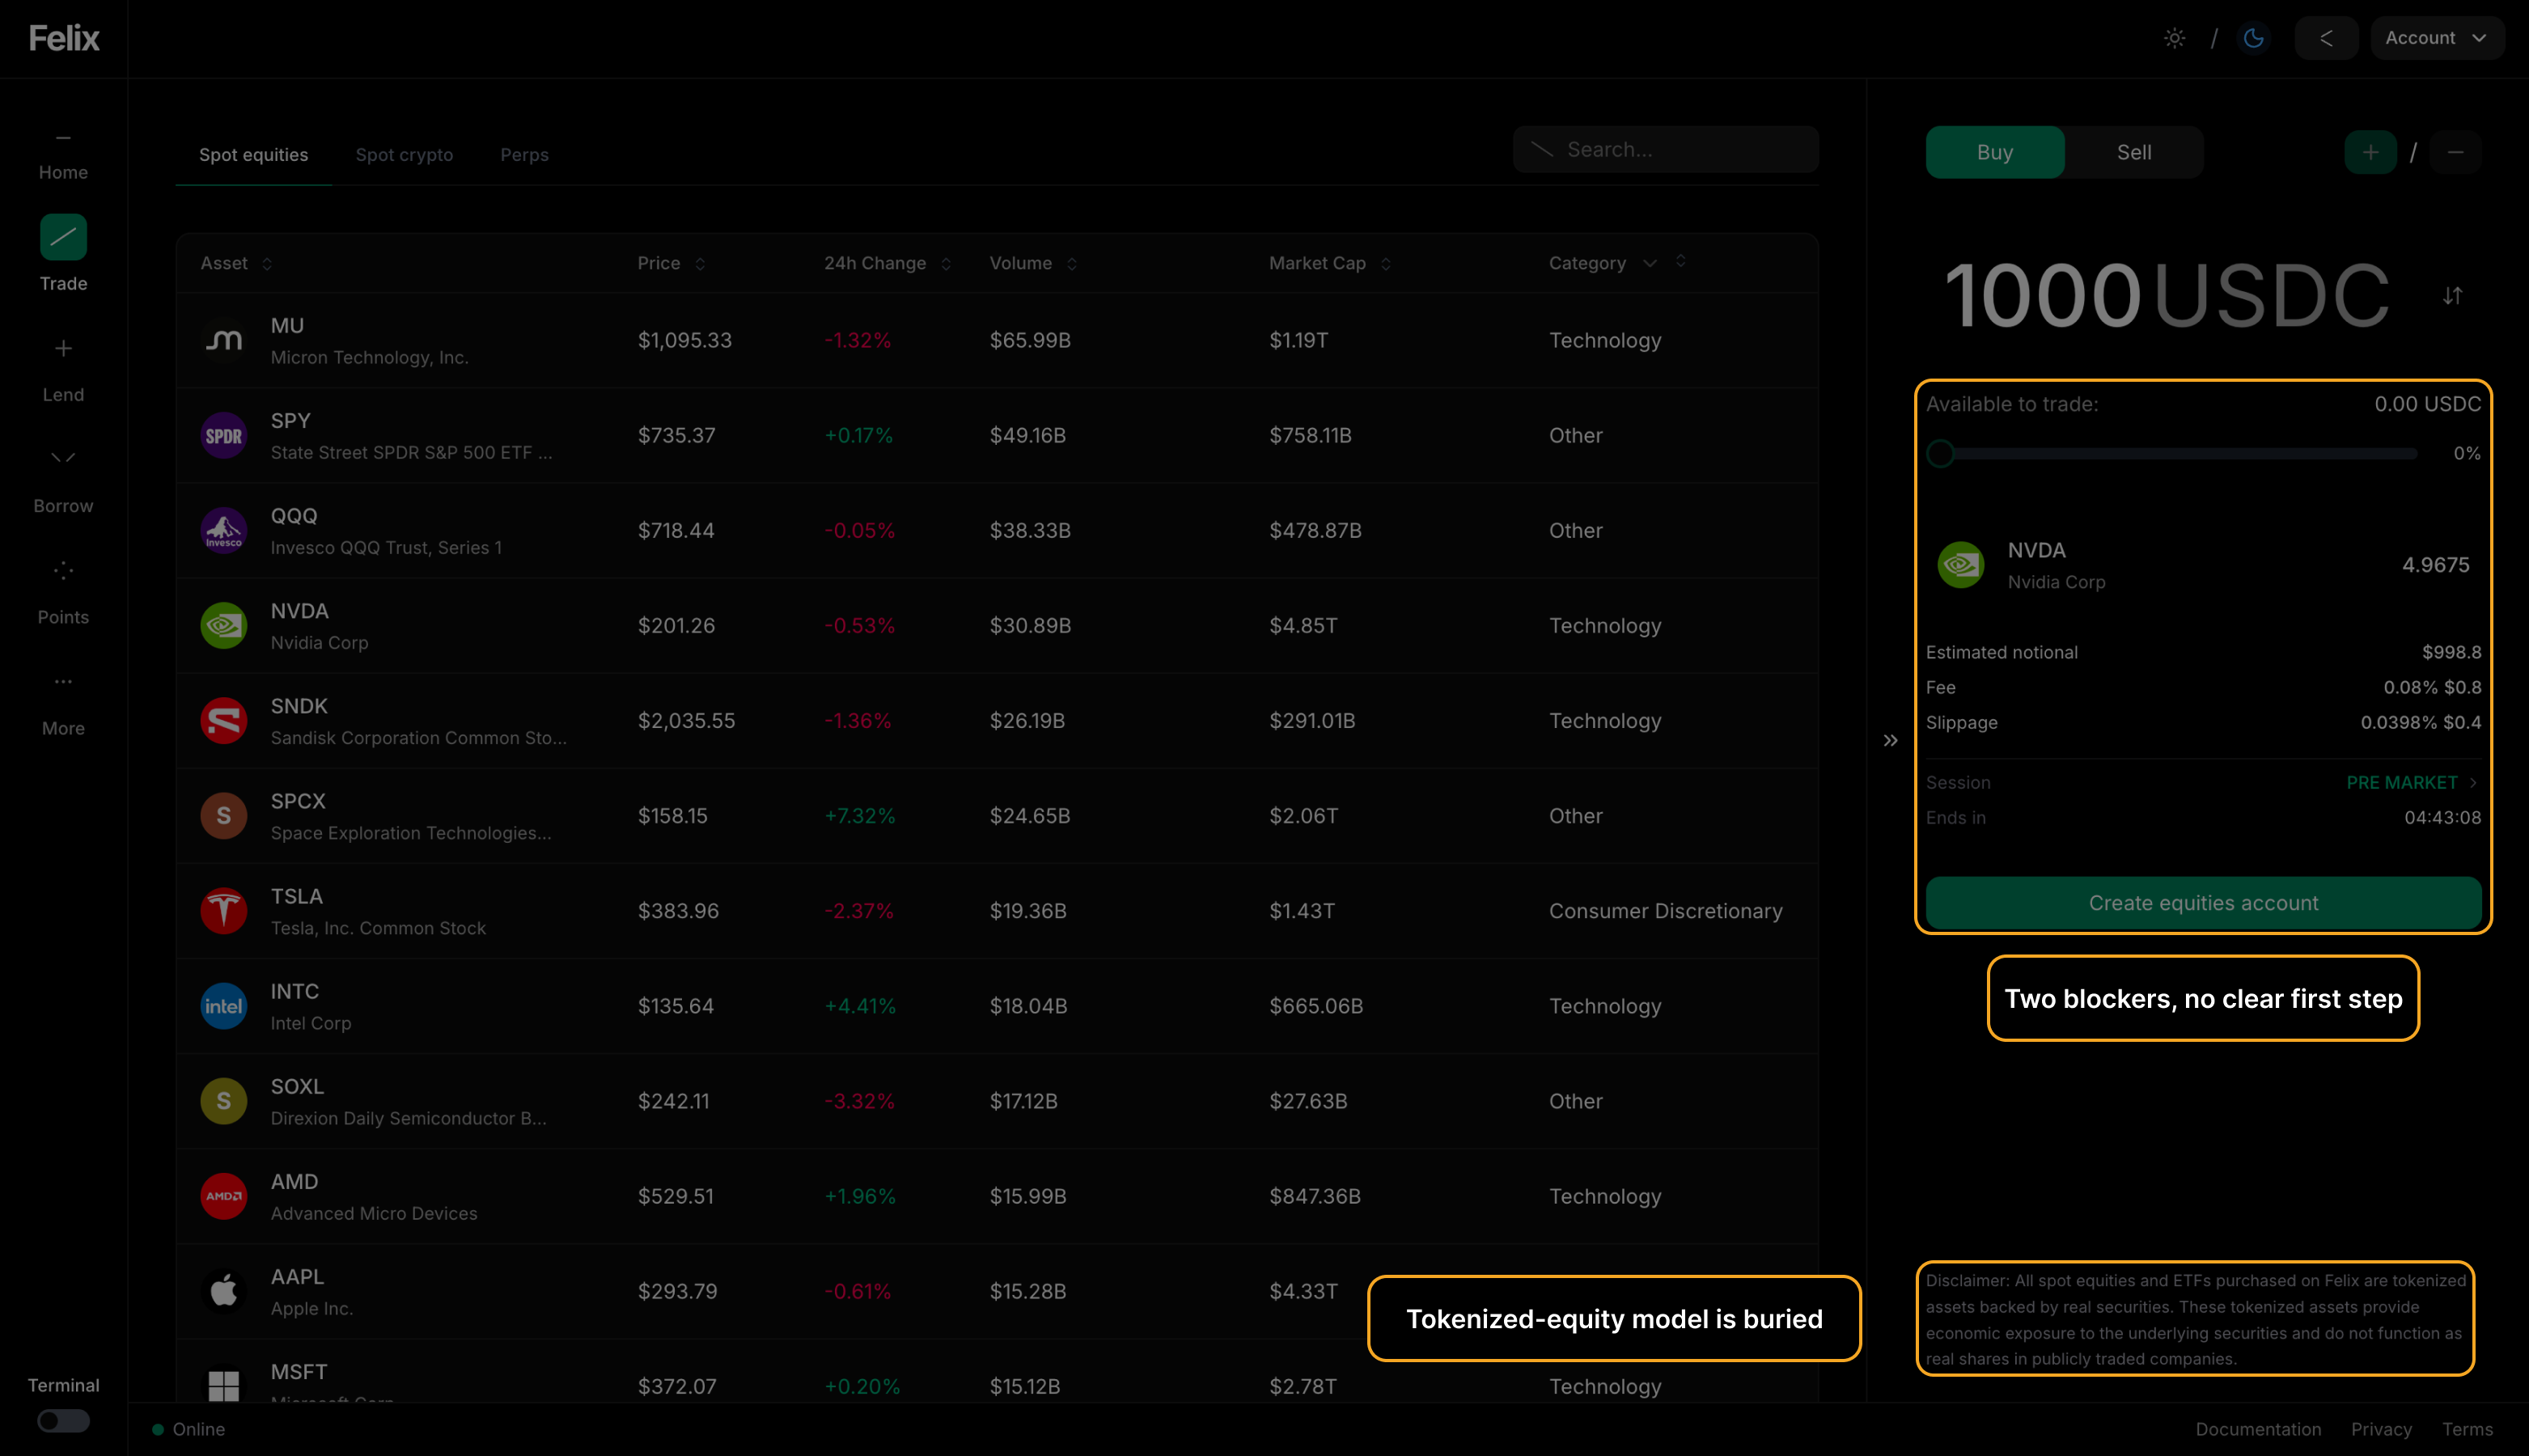Click the Nvidia logo in the asset table
Viewport: 2529px width, 1456px height.
(224, 625)
